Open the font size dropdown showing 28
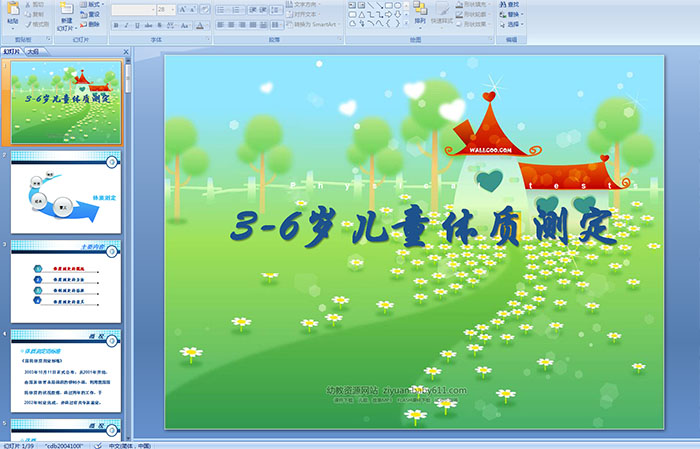Viewport: 700px width, 449px height. [x=166, y=9]
